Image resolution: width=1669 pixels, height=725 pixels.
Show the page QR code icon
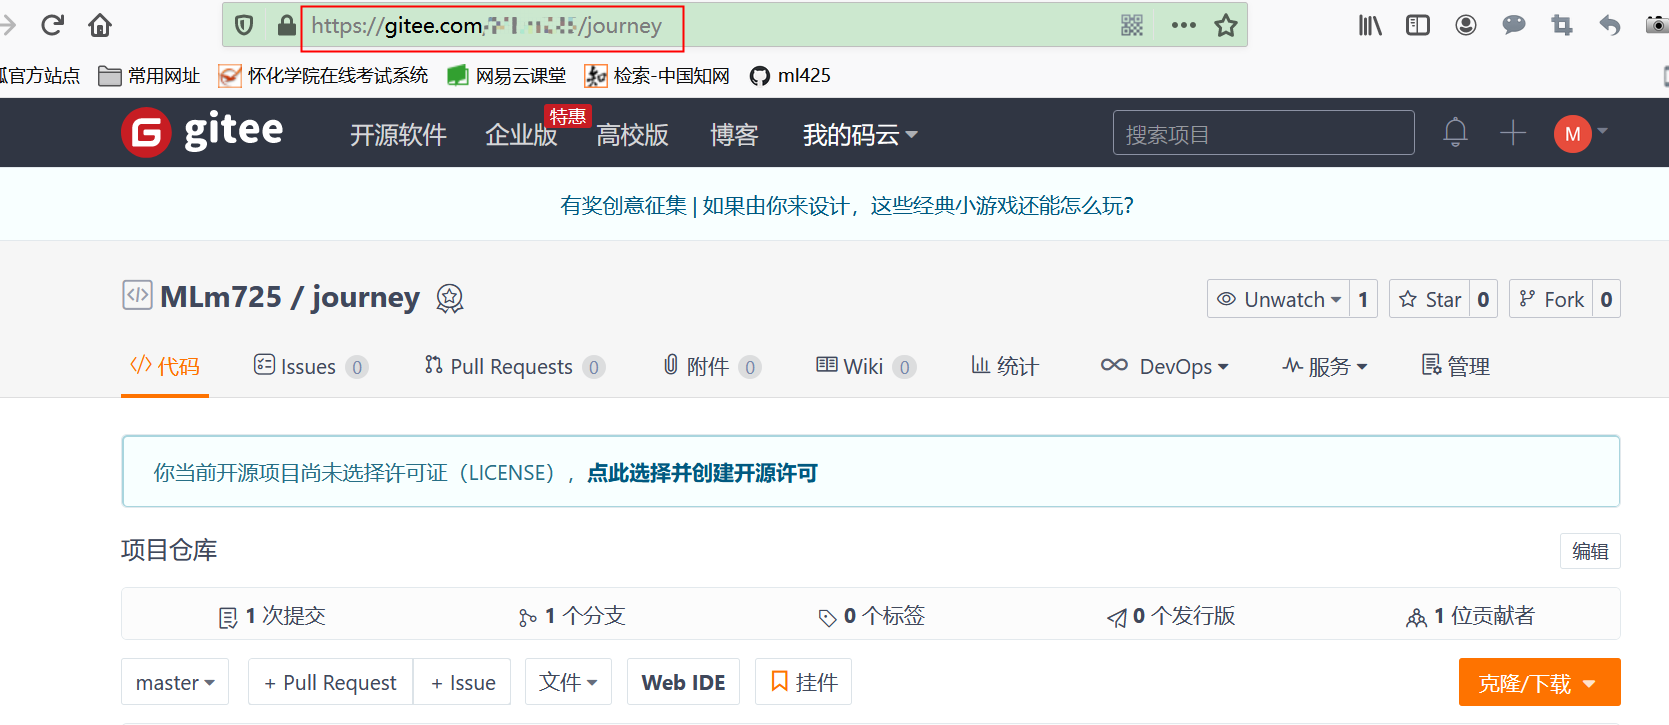click(1132, 25)
